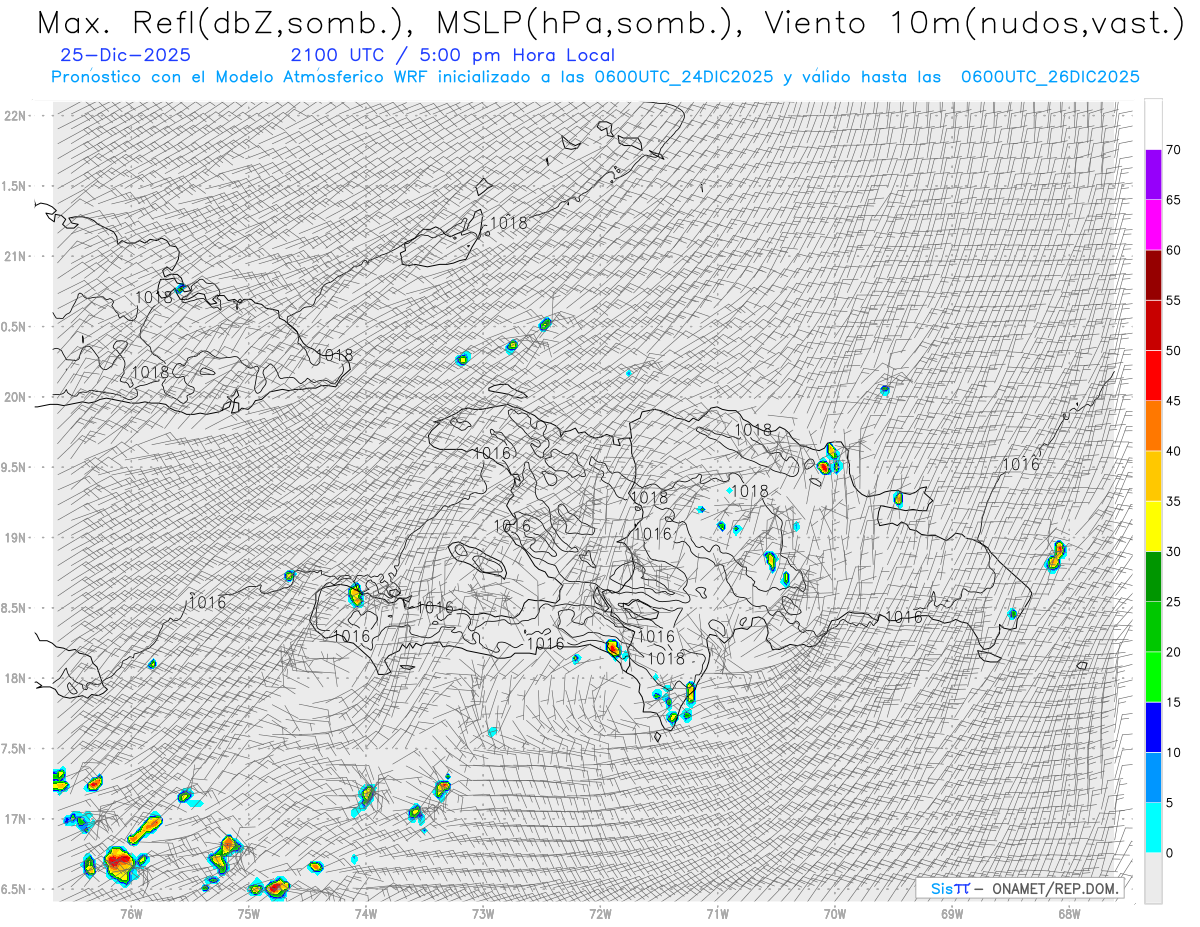Select the date label '25-Dic-2025'
Screen dimensions: 1200x927
[125, 56]
